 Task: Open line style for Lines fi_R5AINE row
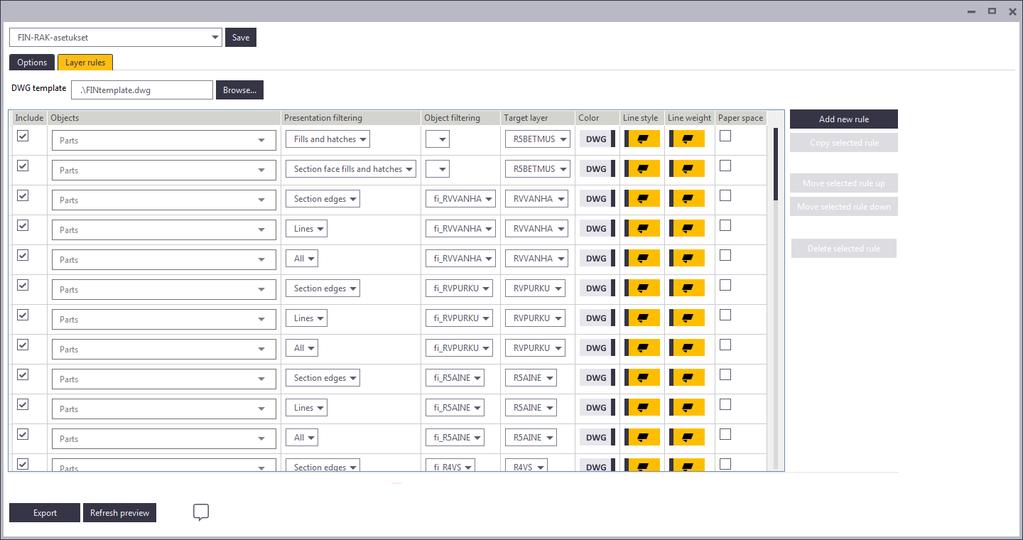[642, 408]
